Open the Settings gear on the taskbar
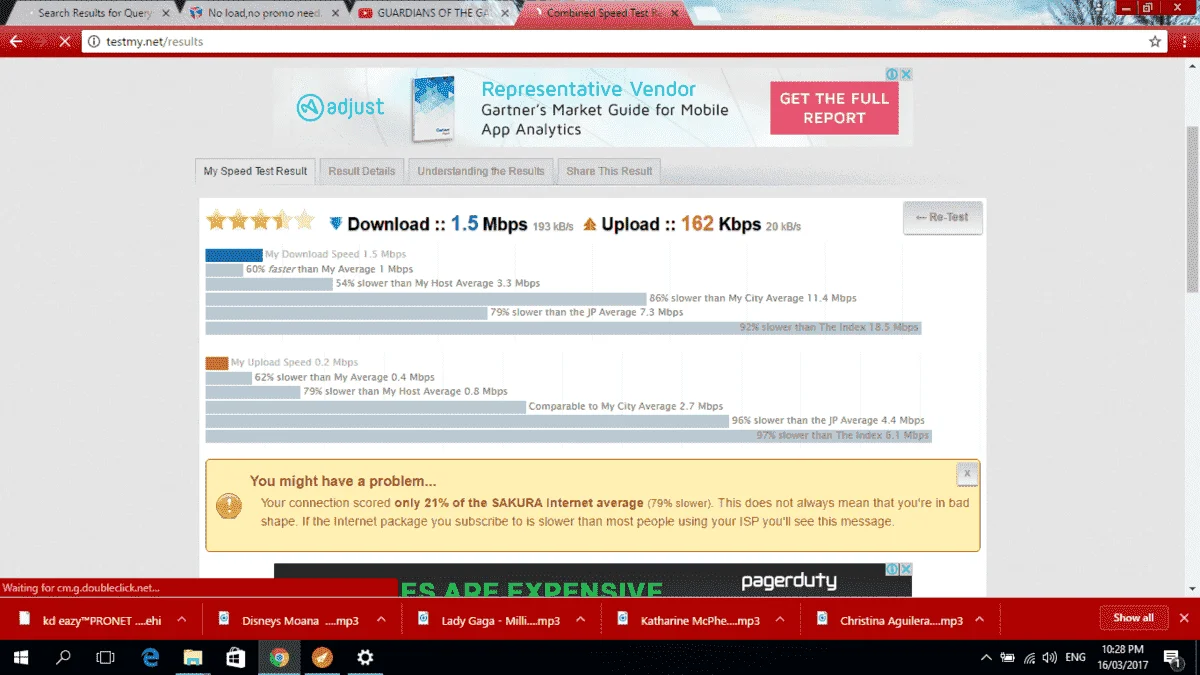The height and width of the screenshot is (675, 1200). click(365, 657)
